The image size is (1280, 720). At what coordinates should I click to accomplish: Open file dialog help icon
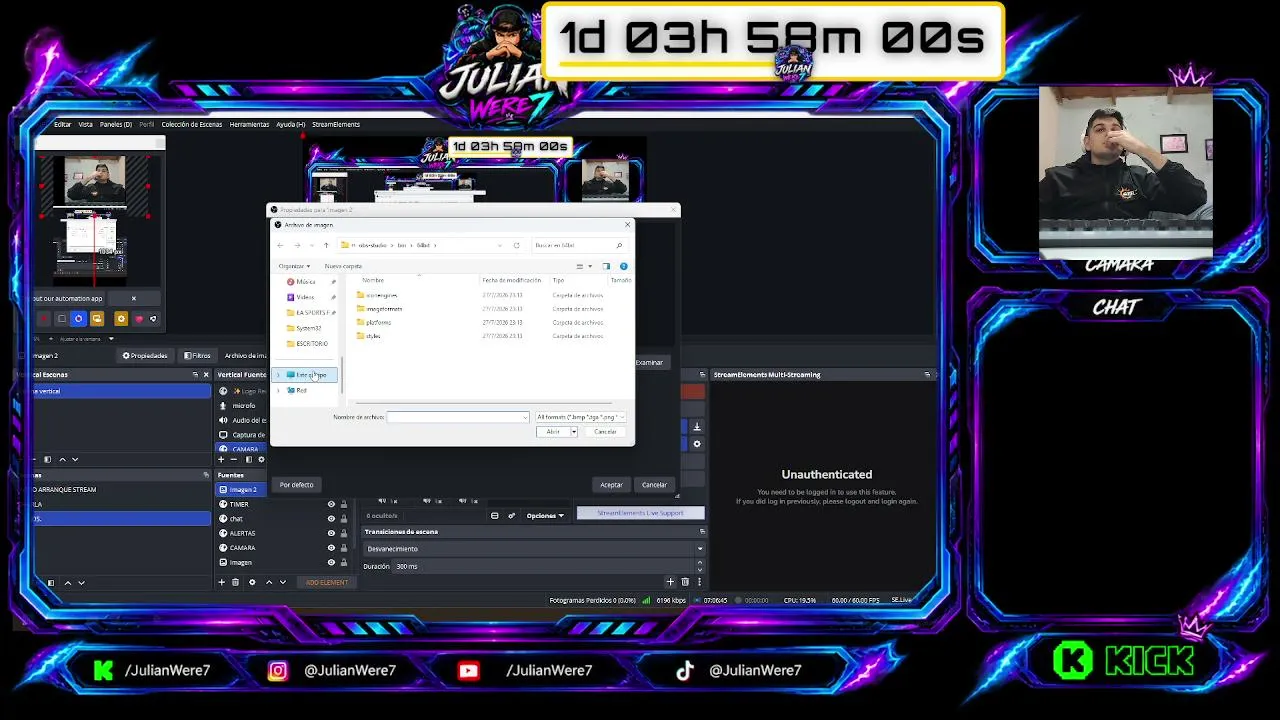coord(623,266)
